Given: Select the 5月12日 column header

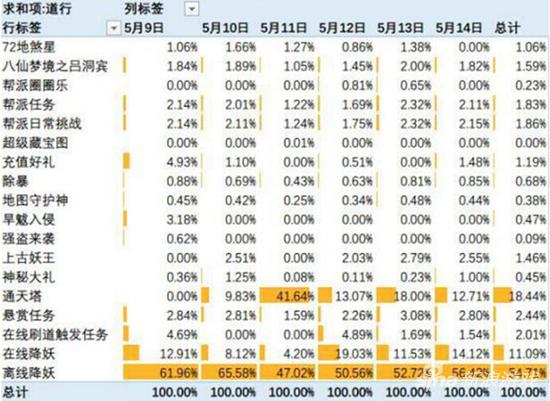Looking at the screenshot, I should (342, 28).
